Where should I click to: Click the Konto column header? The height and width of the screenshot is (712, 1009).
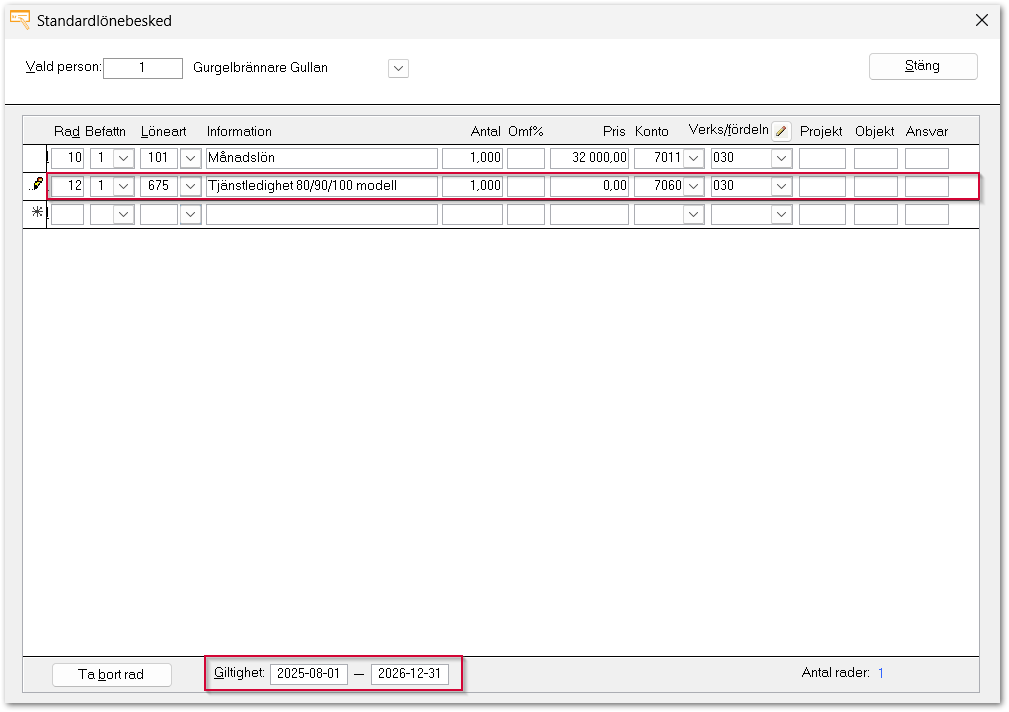click(652, 131)
